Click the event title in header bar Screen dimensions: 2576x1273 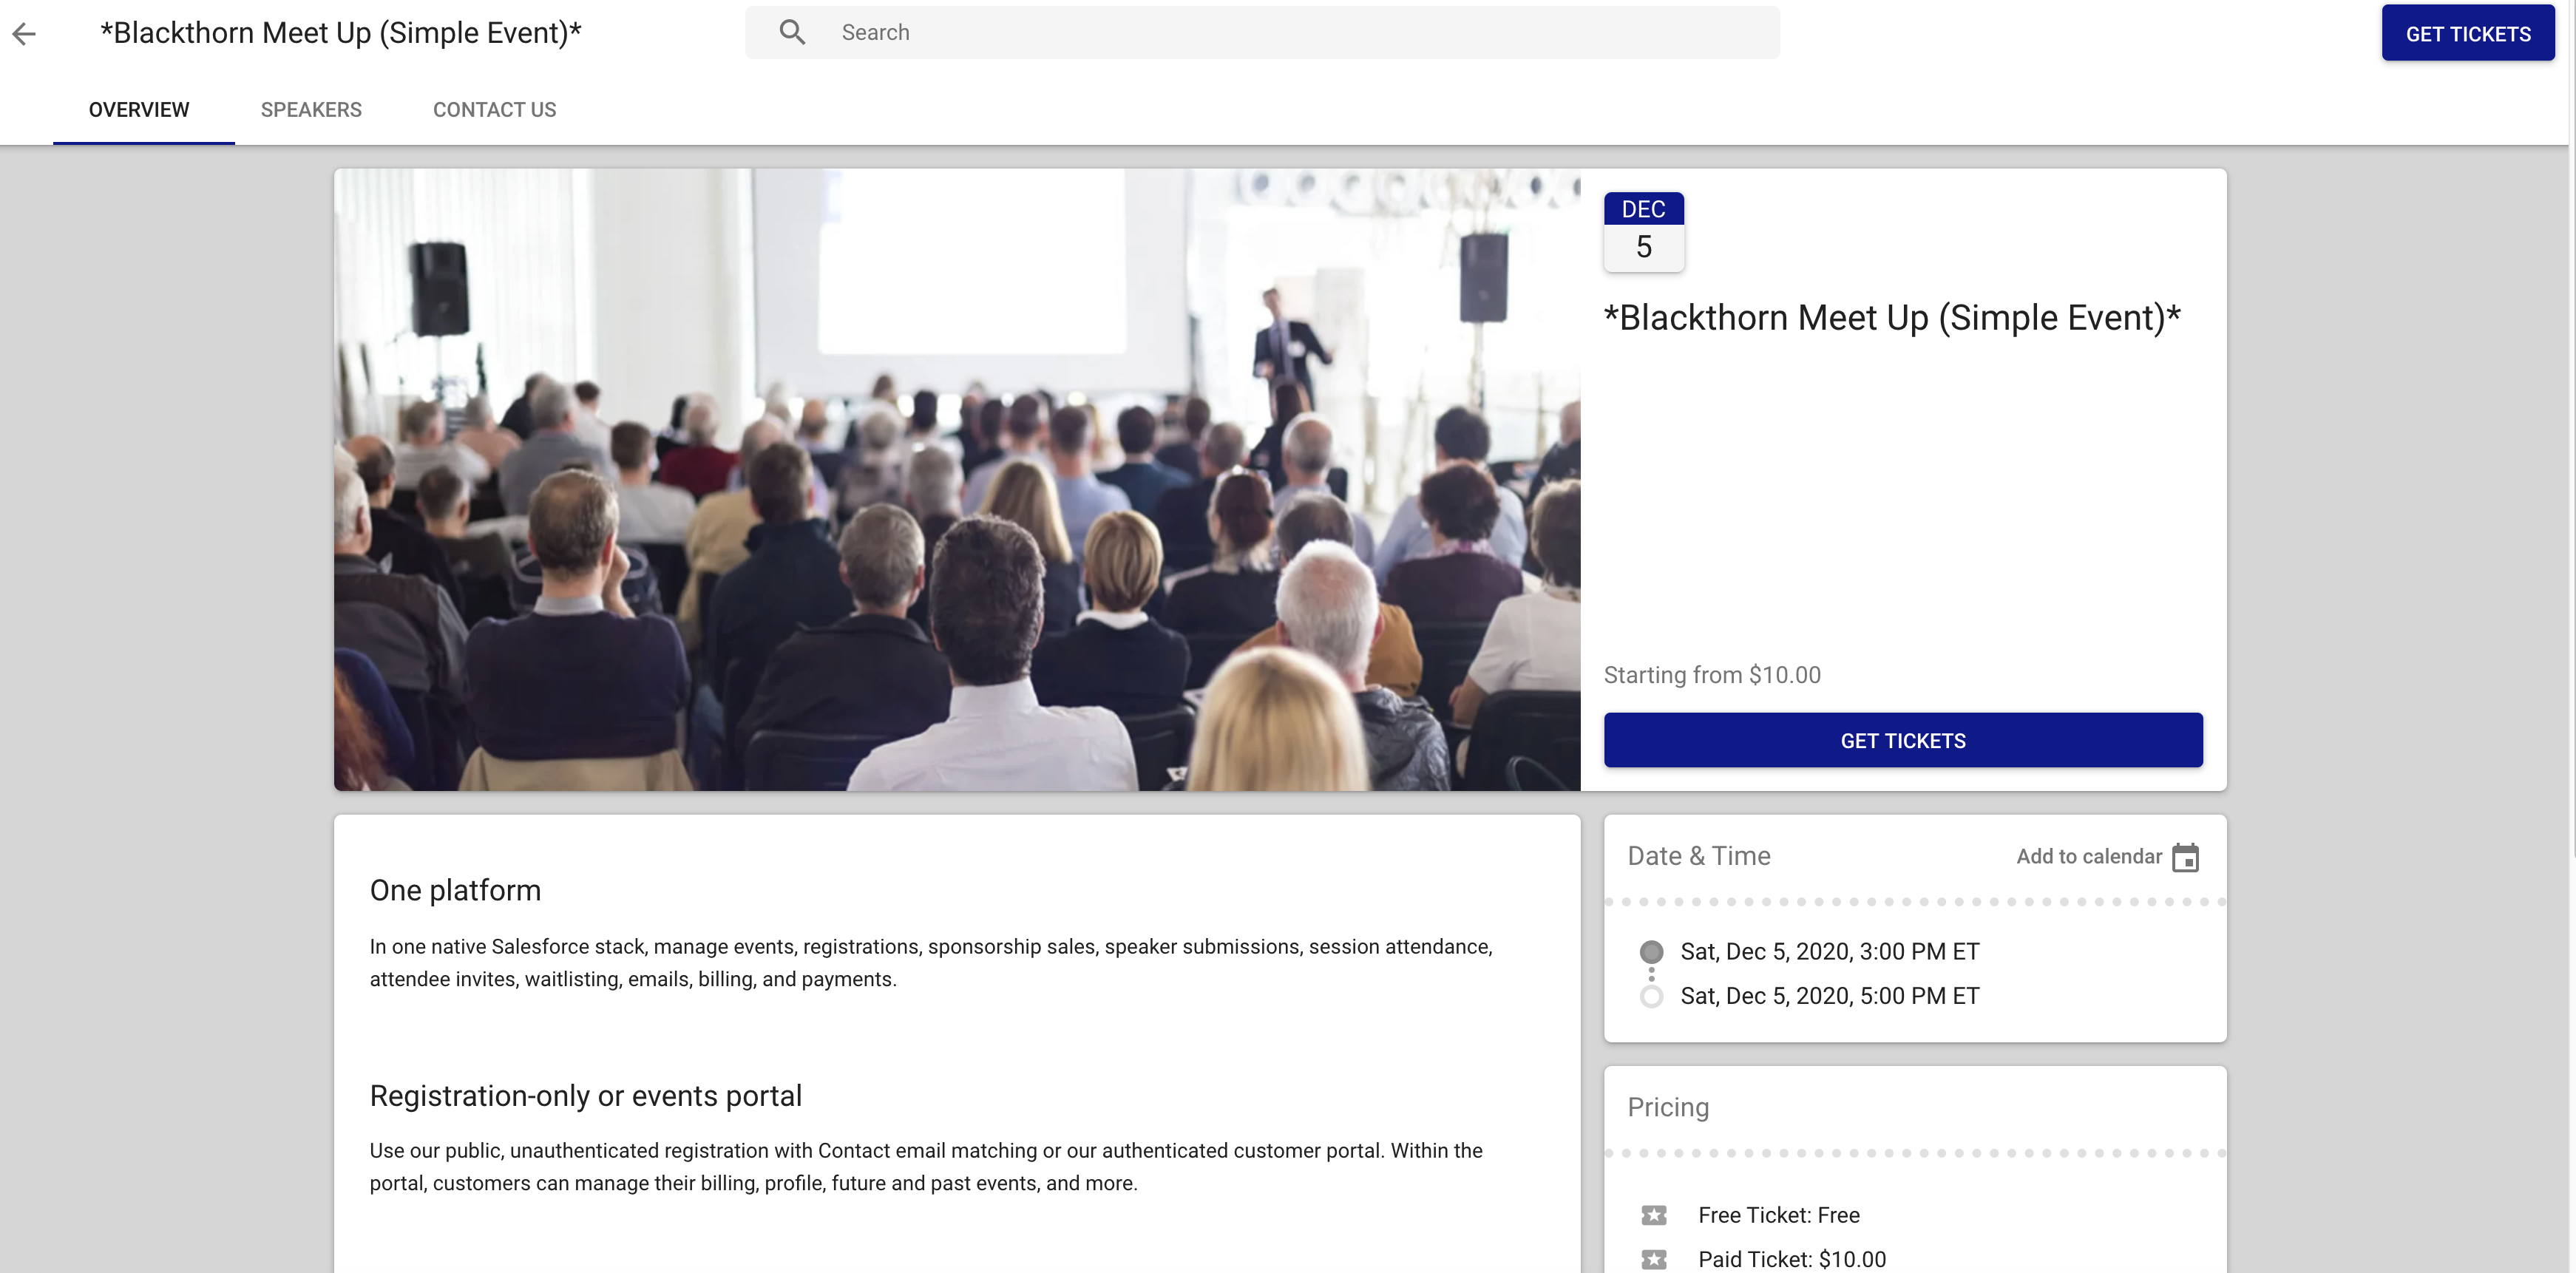coord(340,33)
